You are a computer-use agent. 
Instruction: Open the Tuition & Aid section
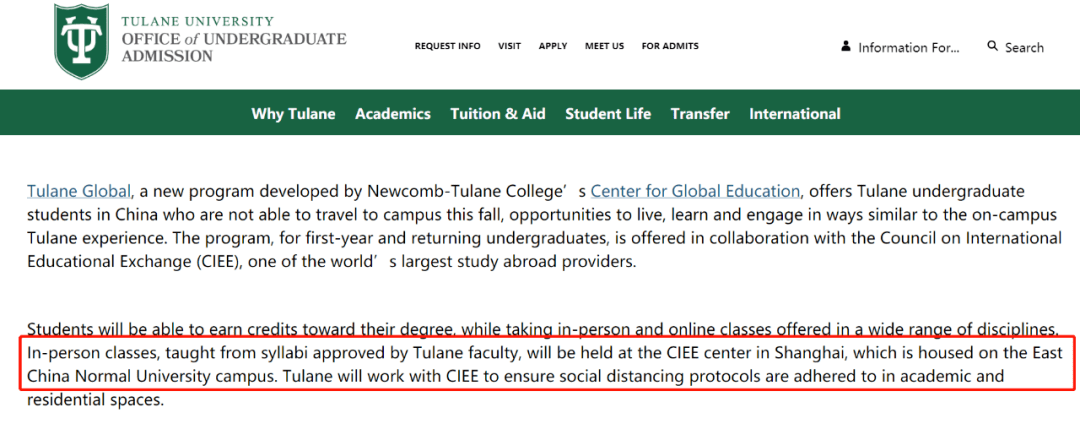pyautogui.click(x=498, y=114)
